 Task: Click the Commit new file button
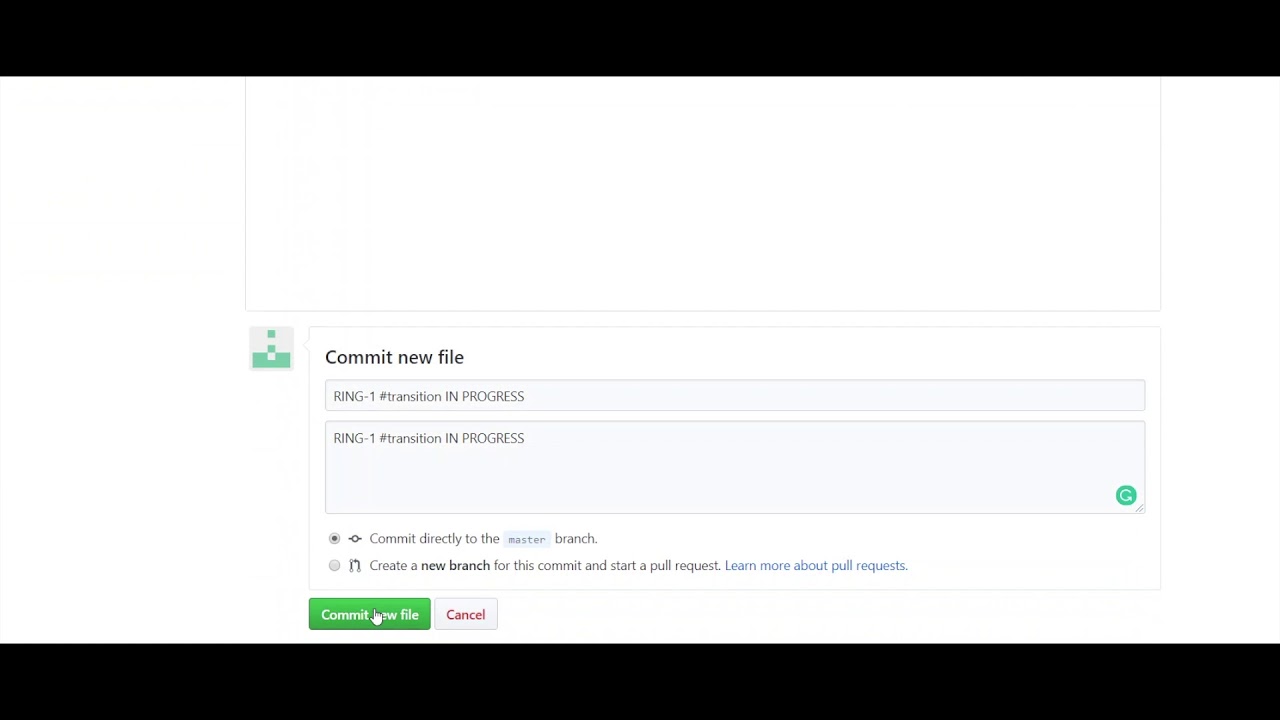pos(369,615)
